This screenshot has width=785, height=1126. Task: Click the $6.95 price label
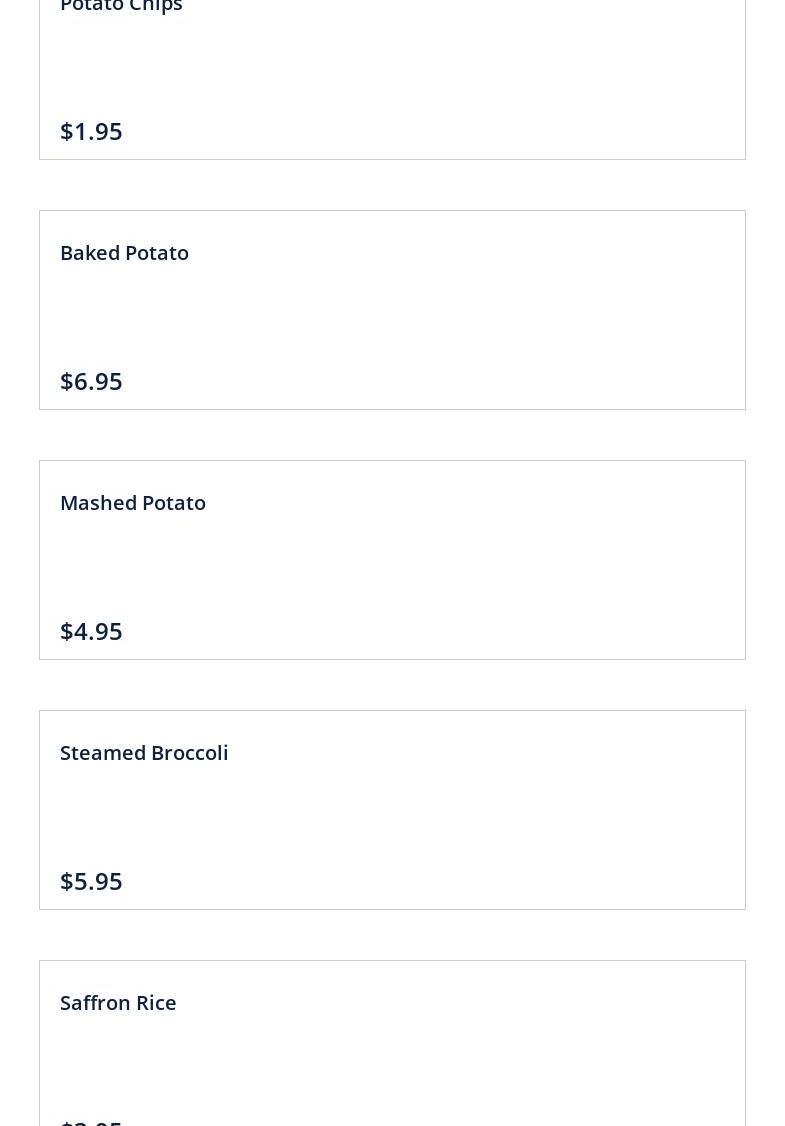click(91, 381)
